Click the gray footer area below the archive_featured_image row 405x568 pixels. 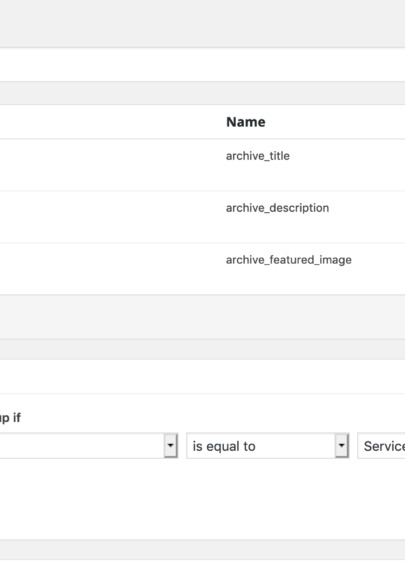click(202, 317)
